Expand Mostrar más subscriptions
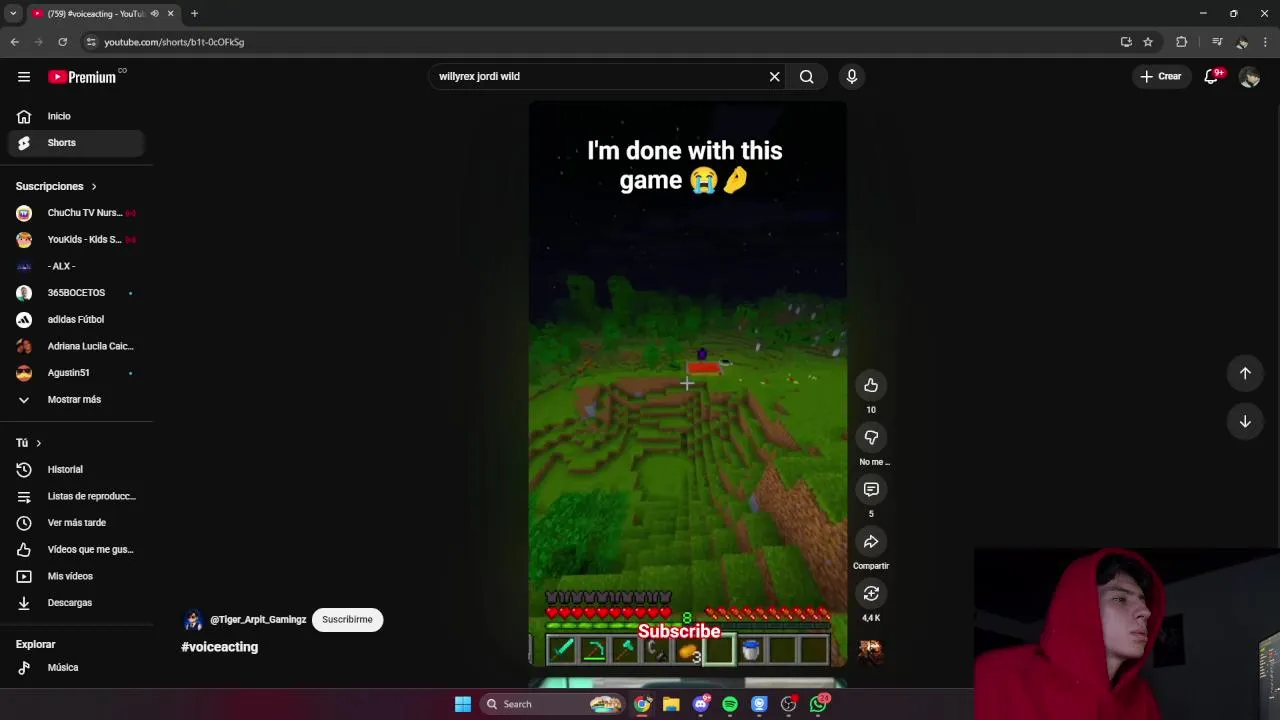 (76, 400)
